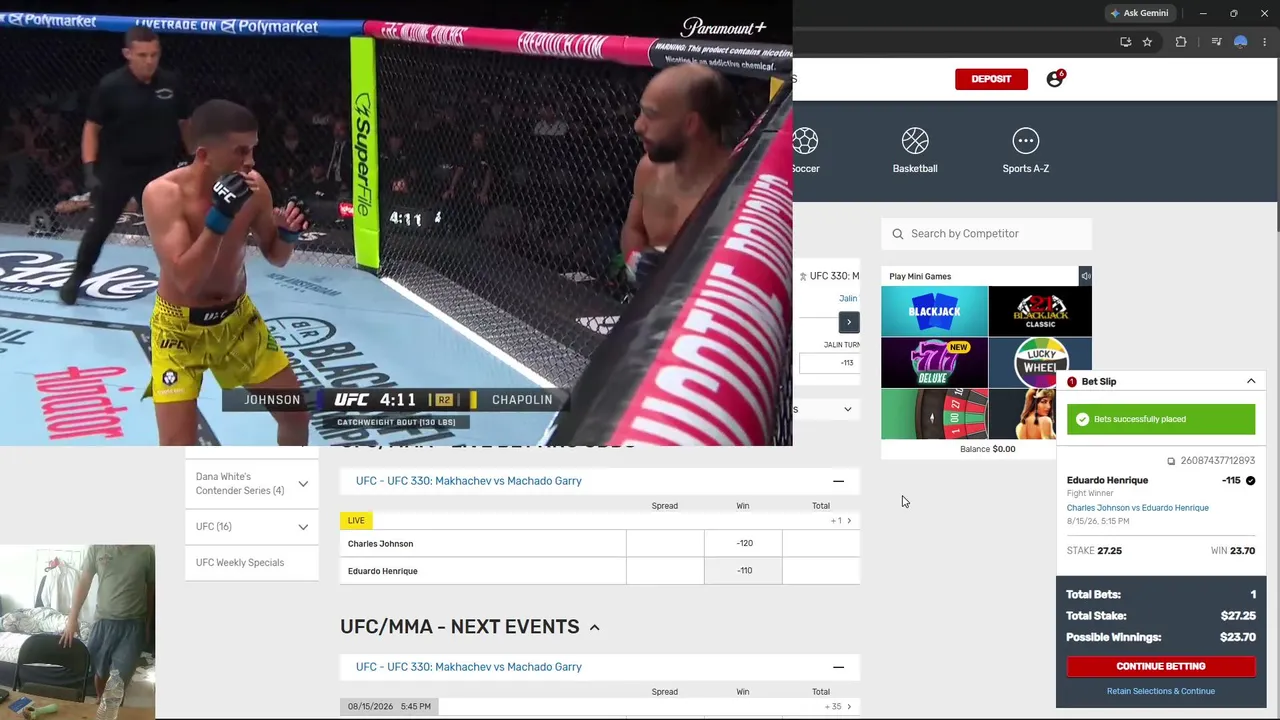Open the browser extensions puzzle icon
Image resolution: width=1280 pixels, height=720 pixels.
pos(1181,42)
